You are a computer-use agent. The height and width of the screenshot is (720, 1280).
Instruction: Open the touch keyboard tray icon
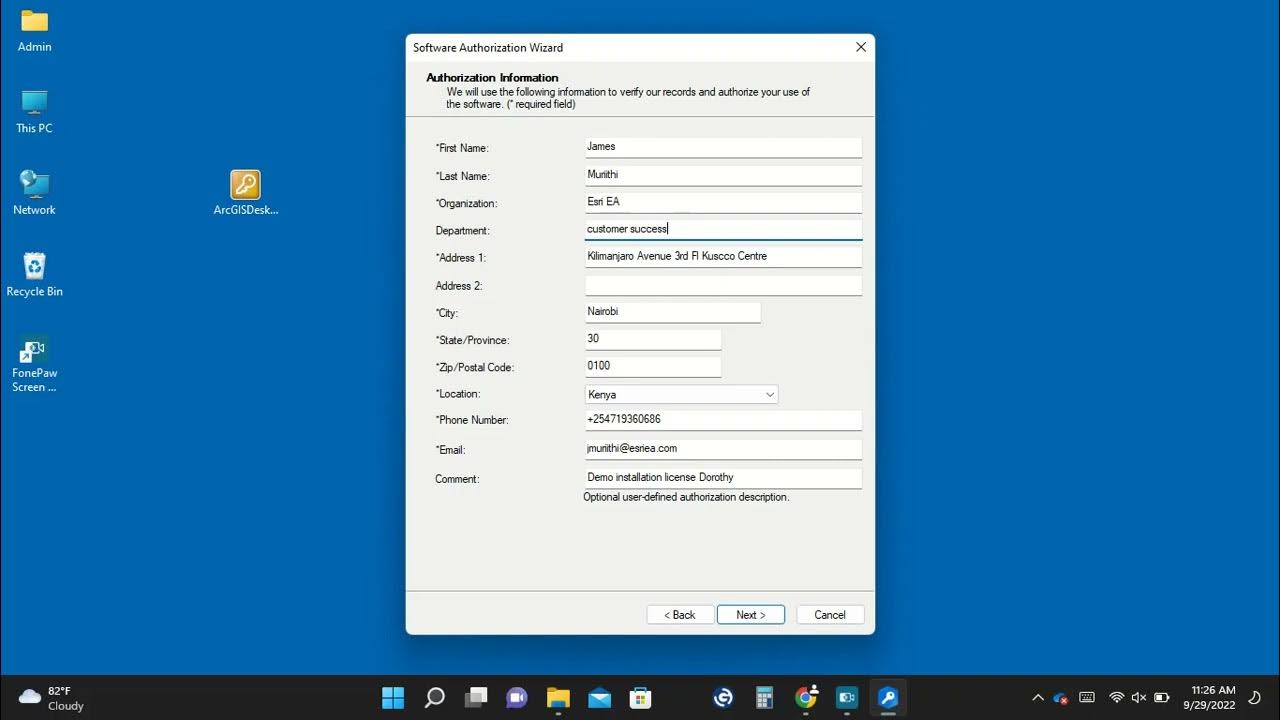(1088, 697)
